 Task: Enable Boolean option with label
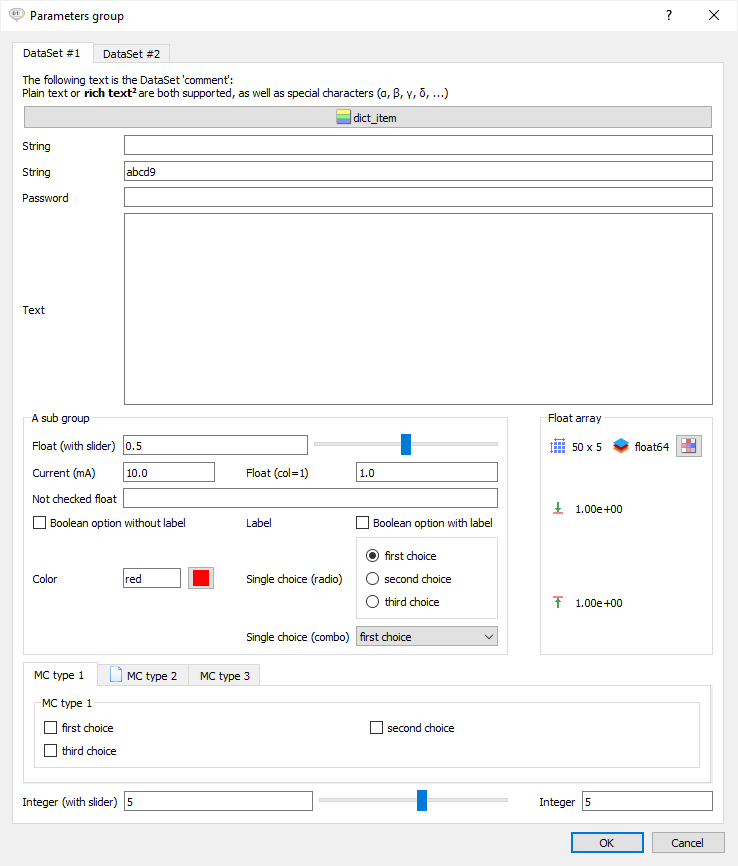pos(362,522)
